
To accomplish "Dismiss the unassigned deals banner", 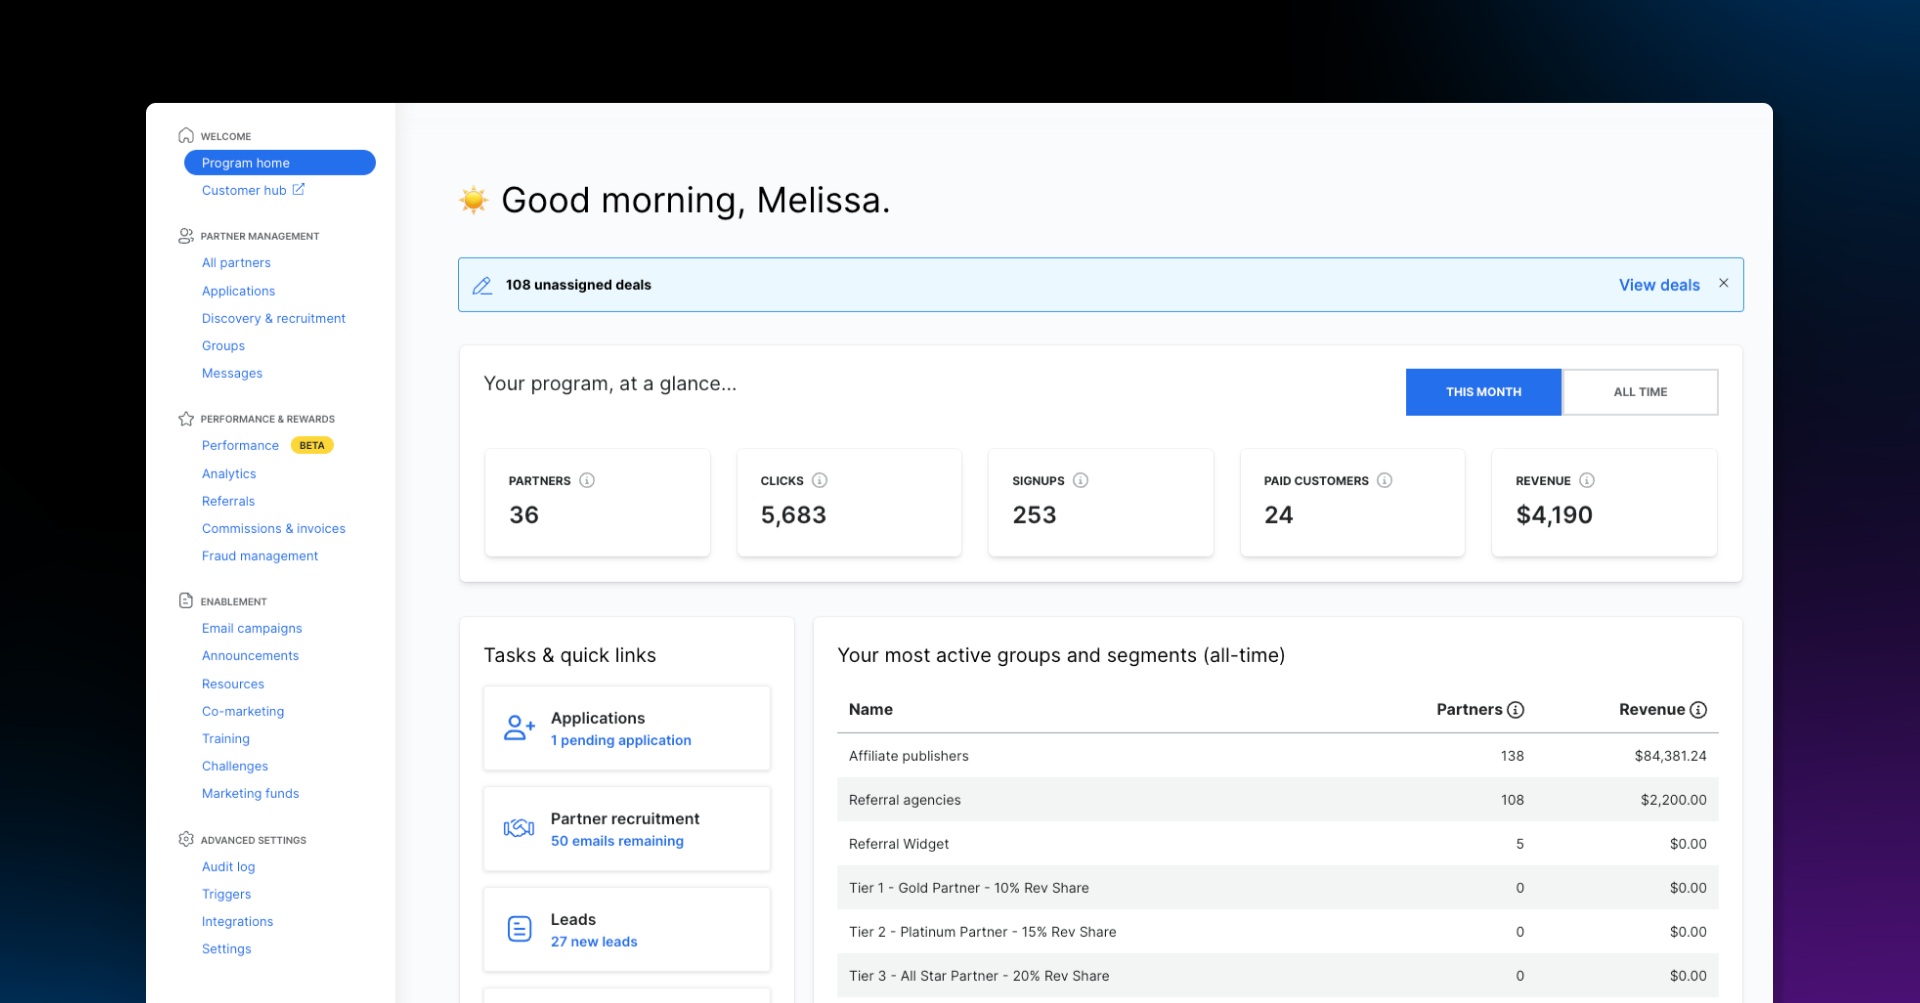I will (x=1724, y=283).
